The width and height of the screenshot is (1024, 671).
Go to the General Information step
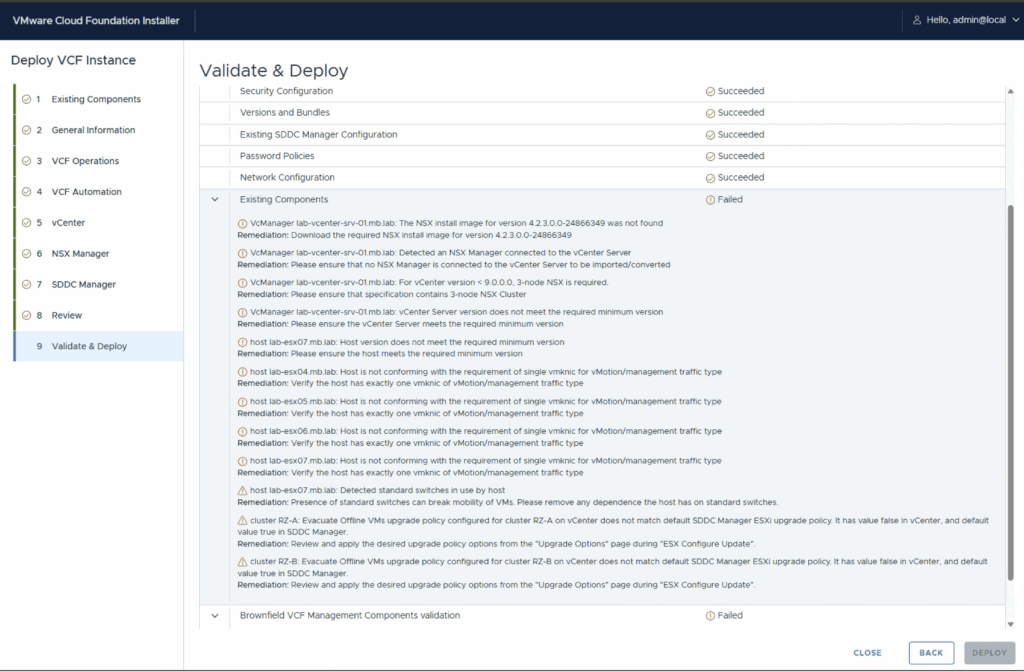tap(93, 130)
